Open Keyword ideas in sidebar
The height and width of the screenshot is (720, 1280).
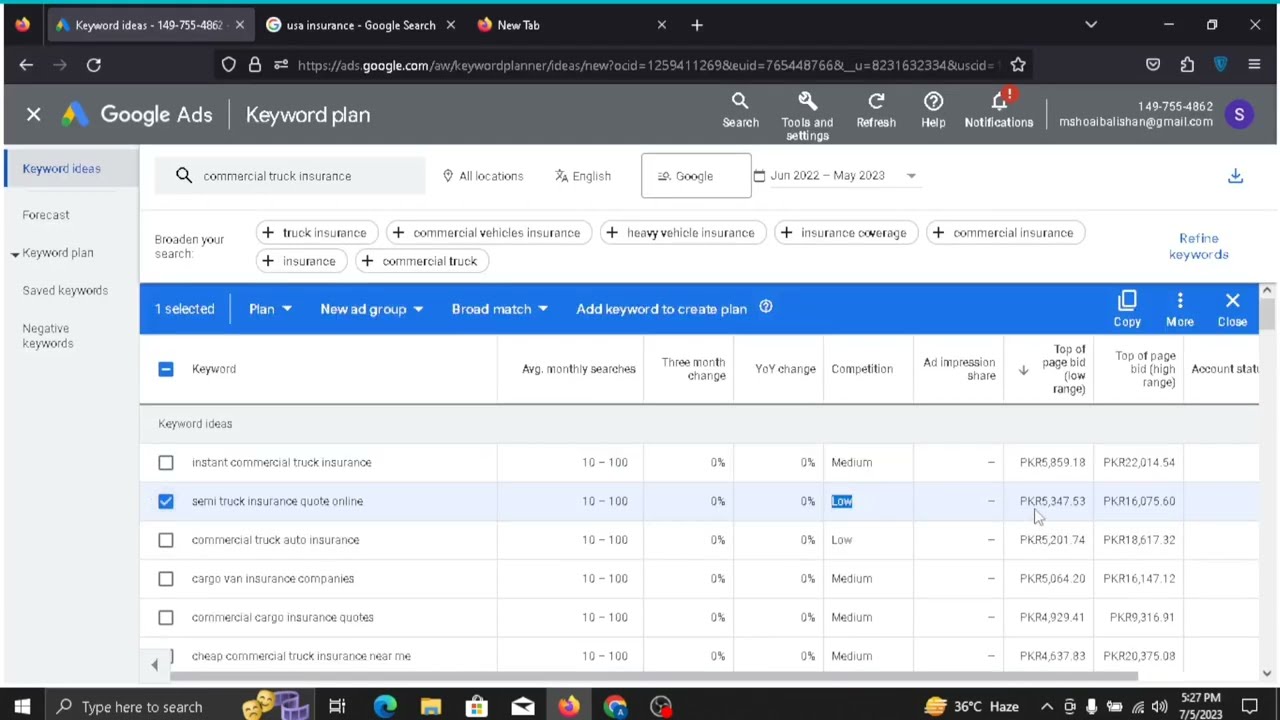click(x=61, y=169)
